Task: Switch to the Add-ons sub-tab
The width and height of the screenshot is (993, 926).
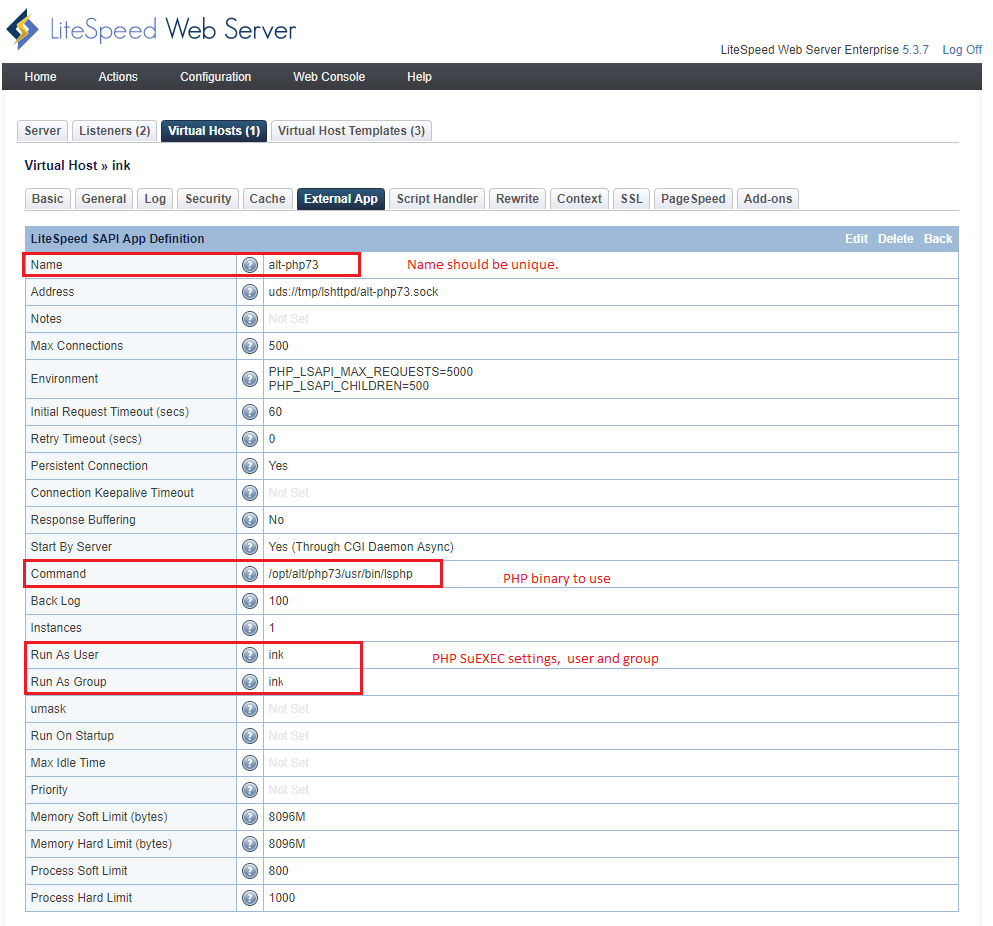Action: (768, 199)
